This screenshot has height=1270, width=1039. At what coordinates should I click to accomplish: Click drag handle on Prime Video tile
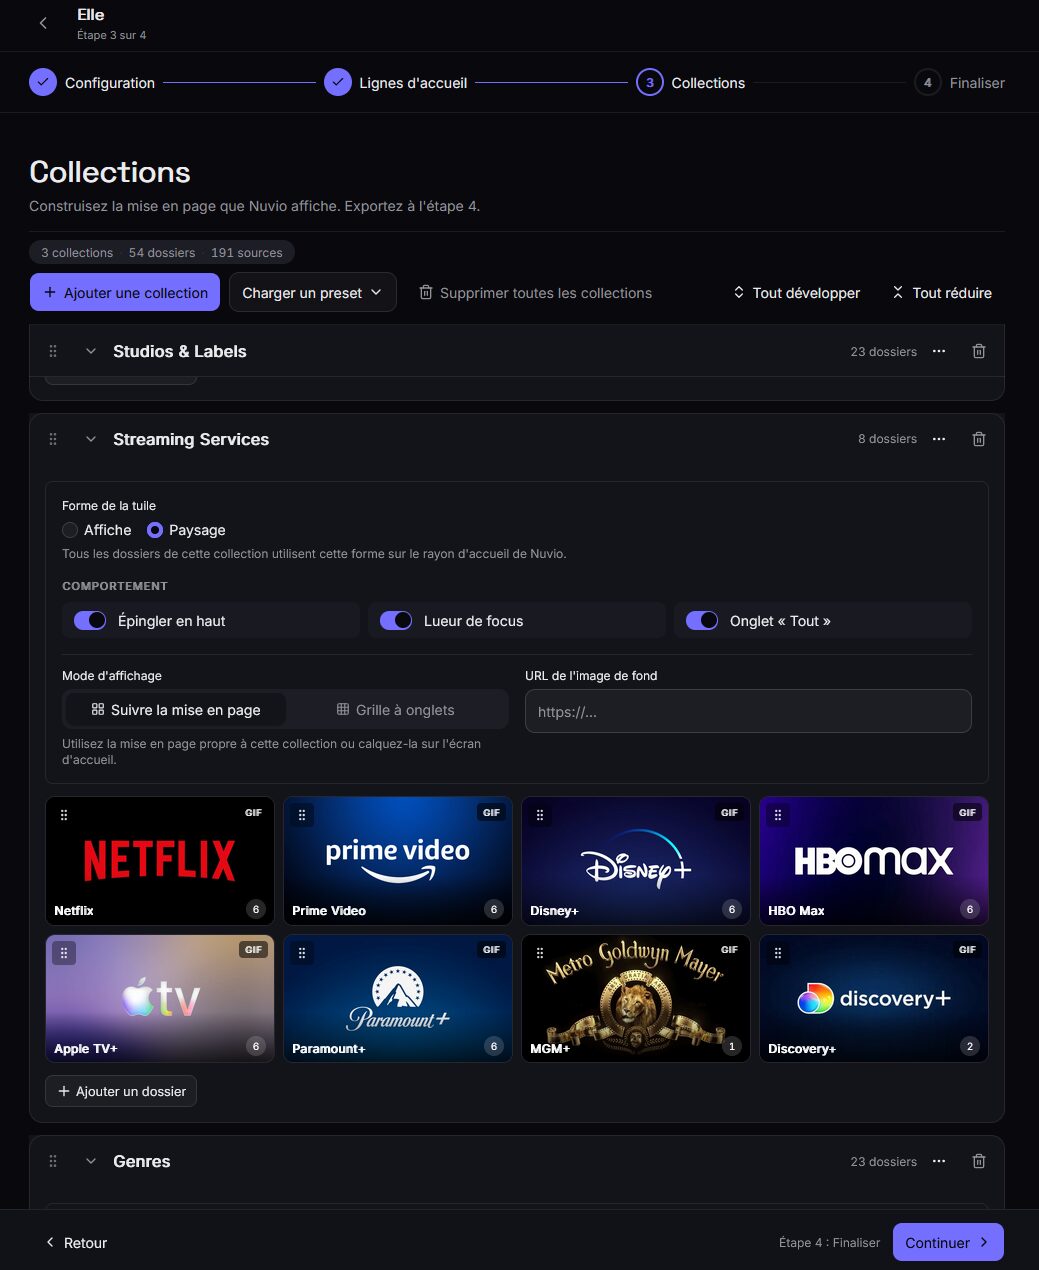(x=302, y=815)
